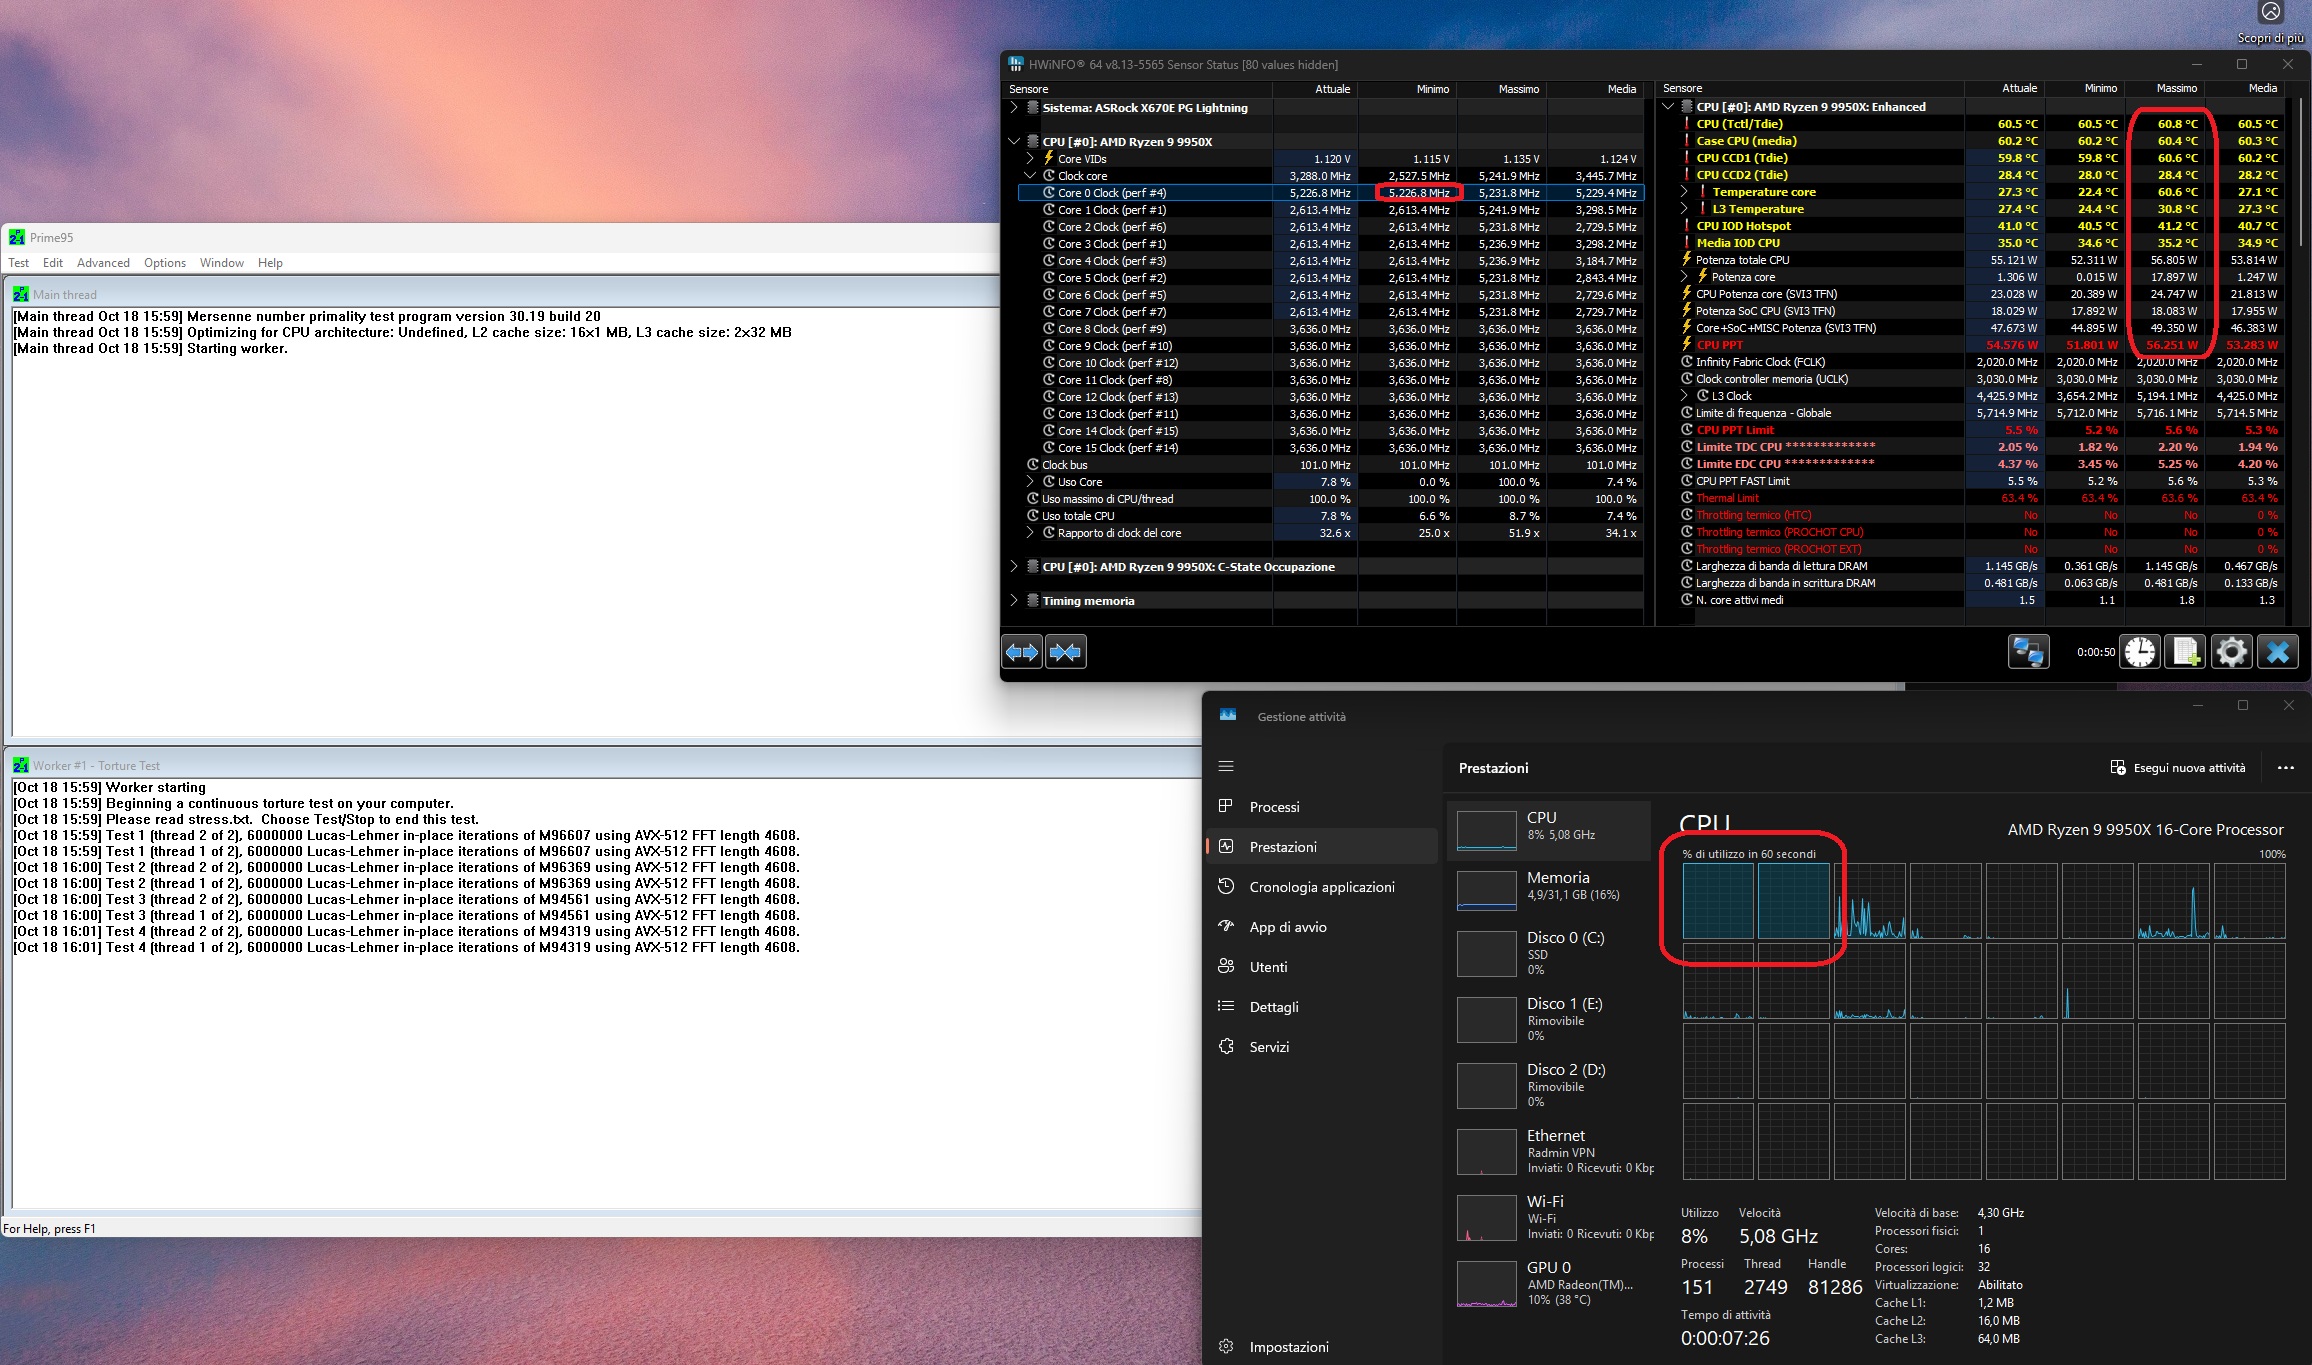
Task: Collapse Clock core sensor row
Action: [1030, 176]
